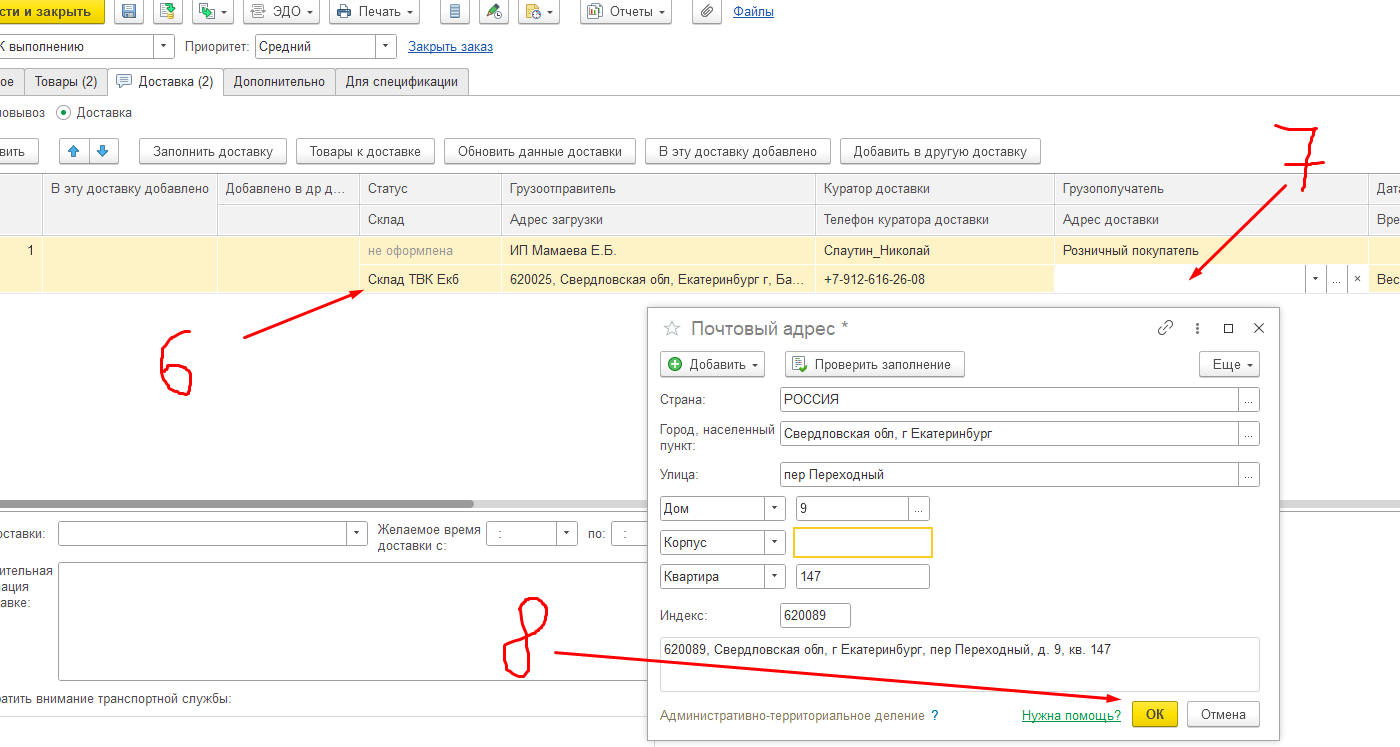Expand the Дом type dropdown
The height and width of the screenshot is (747, 1400).
click(x=776, y=508)
